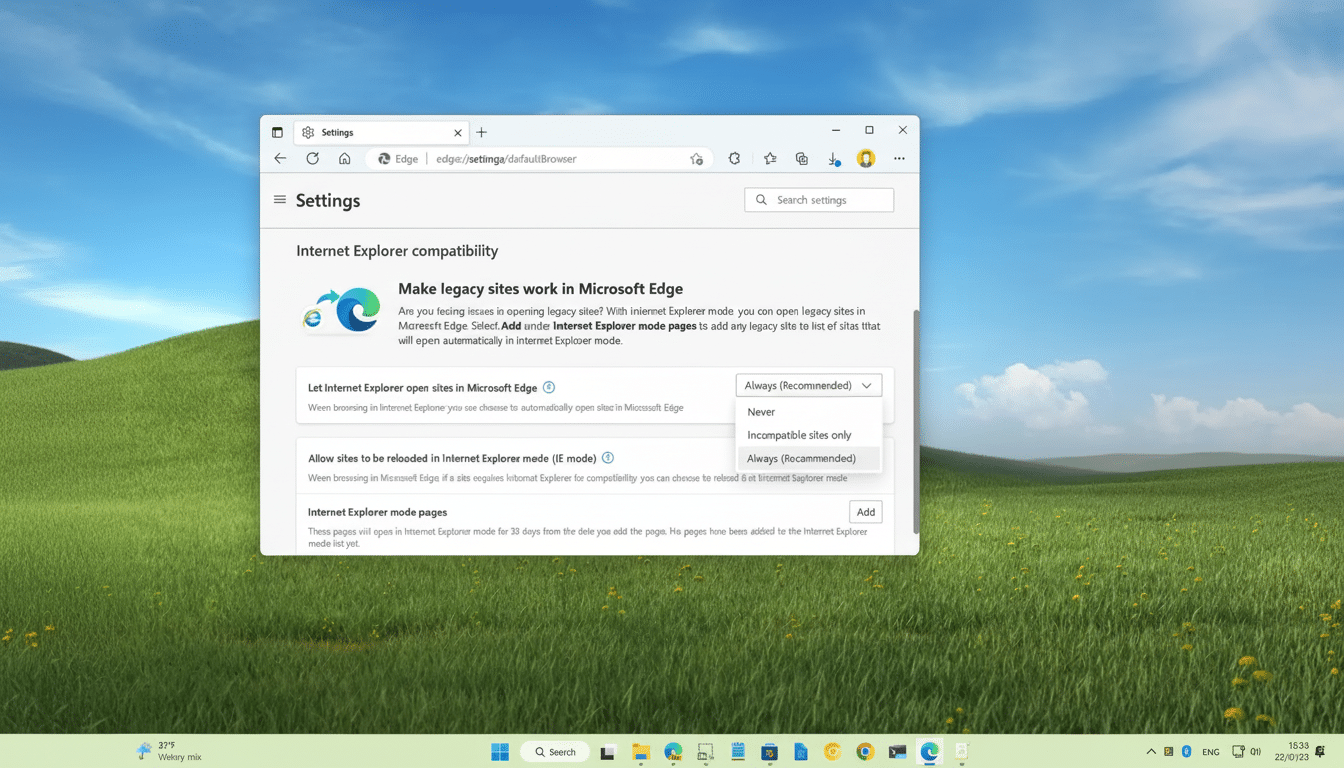Viewport: 1344px width, 768px height.
Task: Open the tab actions menu icon
Action: click(x=277, y=132)
